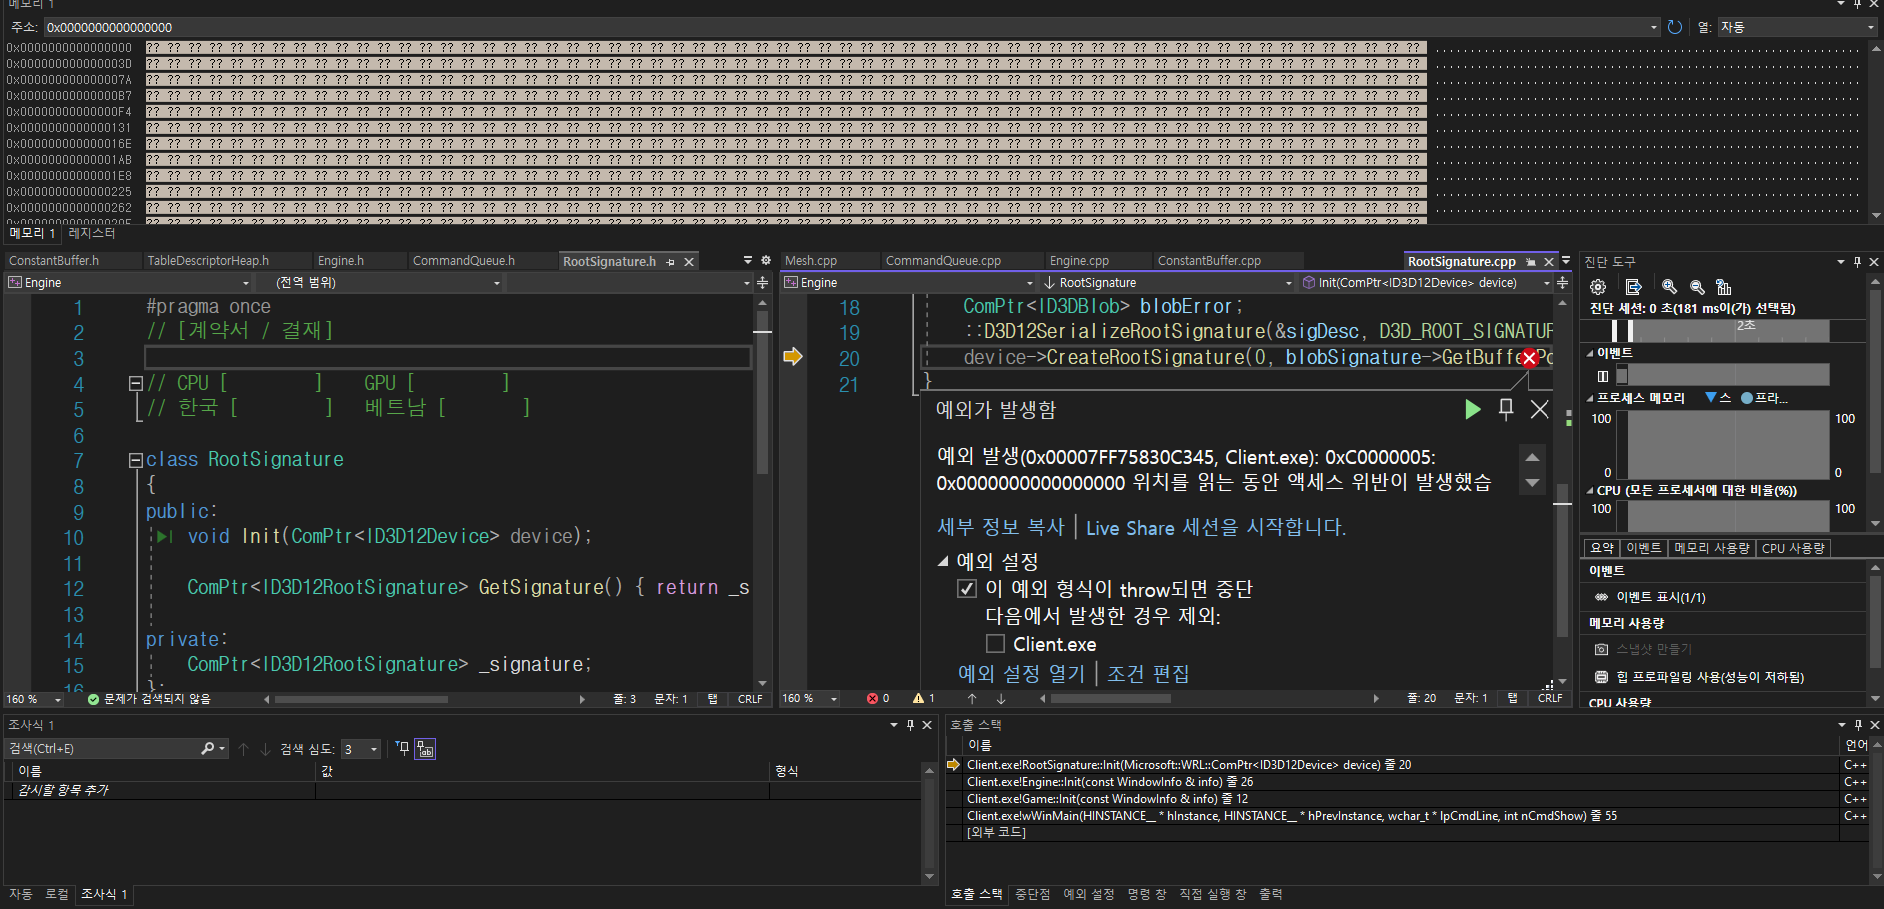Pin the exception popup
This screenshot has width=1884, height=909.
coord(1506,409)
